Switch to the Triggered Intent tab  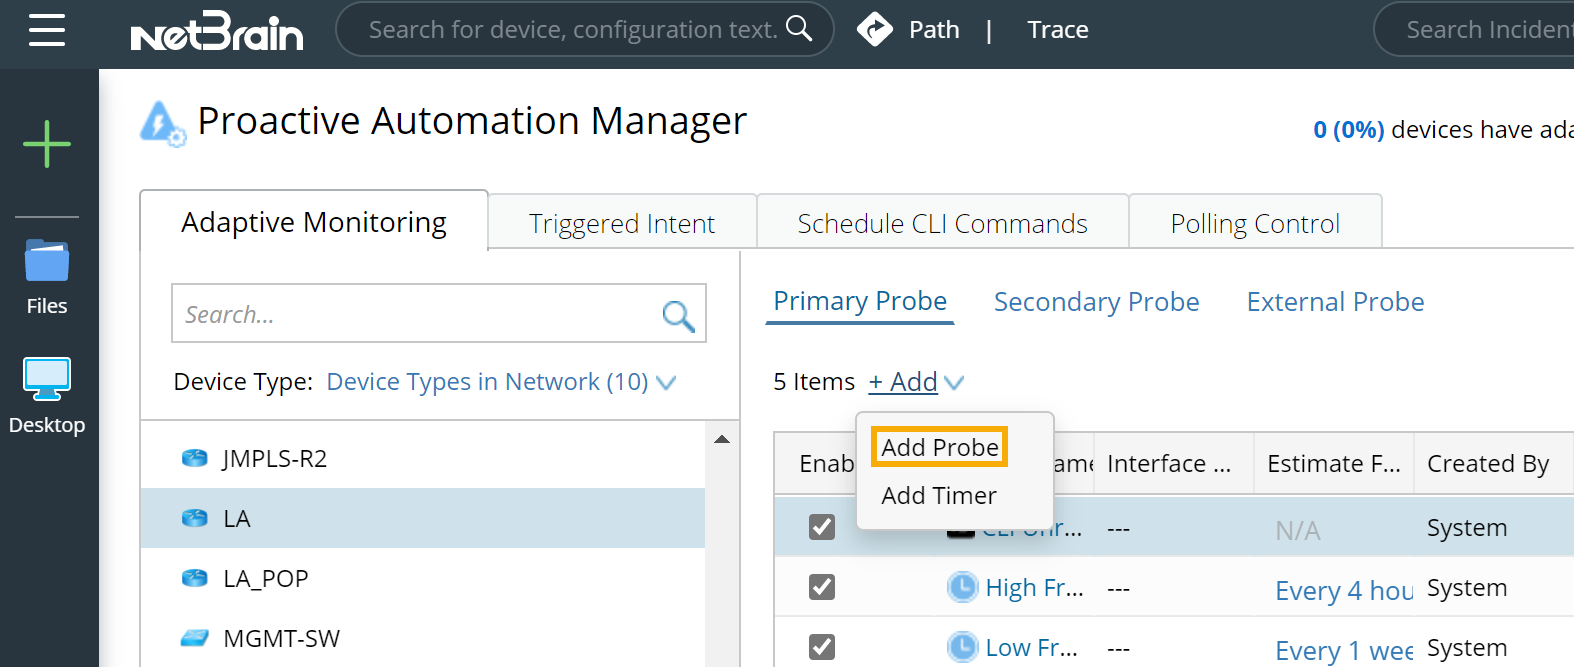[x=622, y=223]
